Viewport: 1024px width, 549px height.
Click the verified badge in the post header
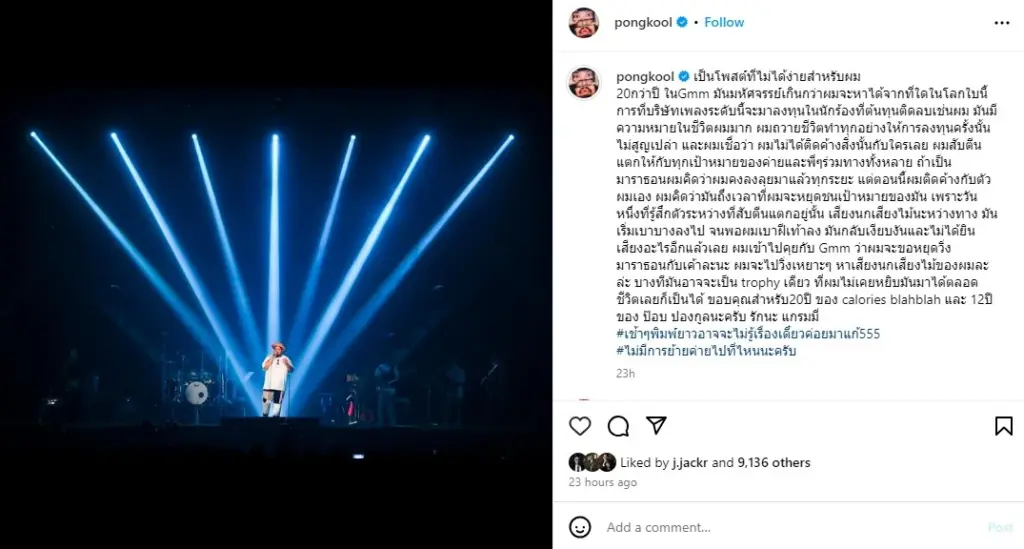(x=682, y=22)
